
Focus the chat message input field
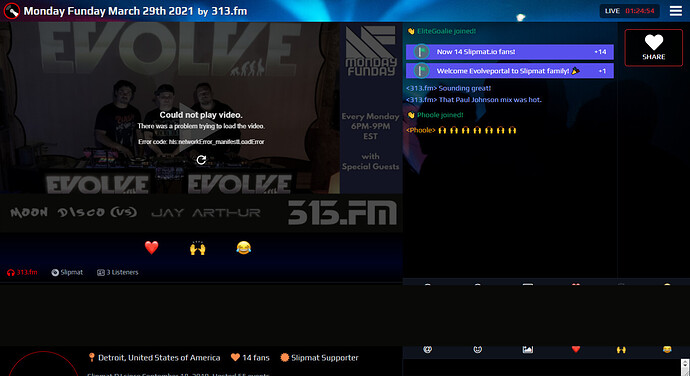point(542,368)
